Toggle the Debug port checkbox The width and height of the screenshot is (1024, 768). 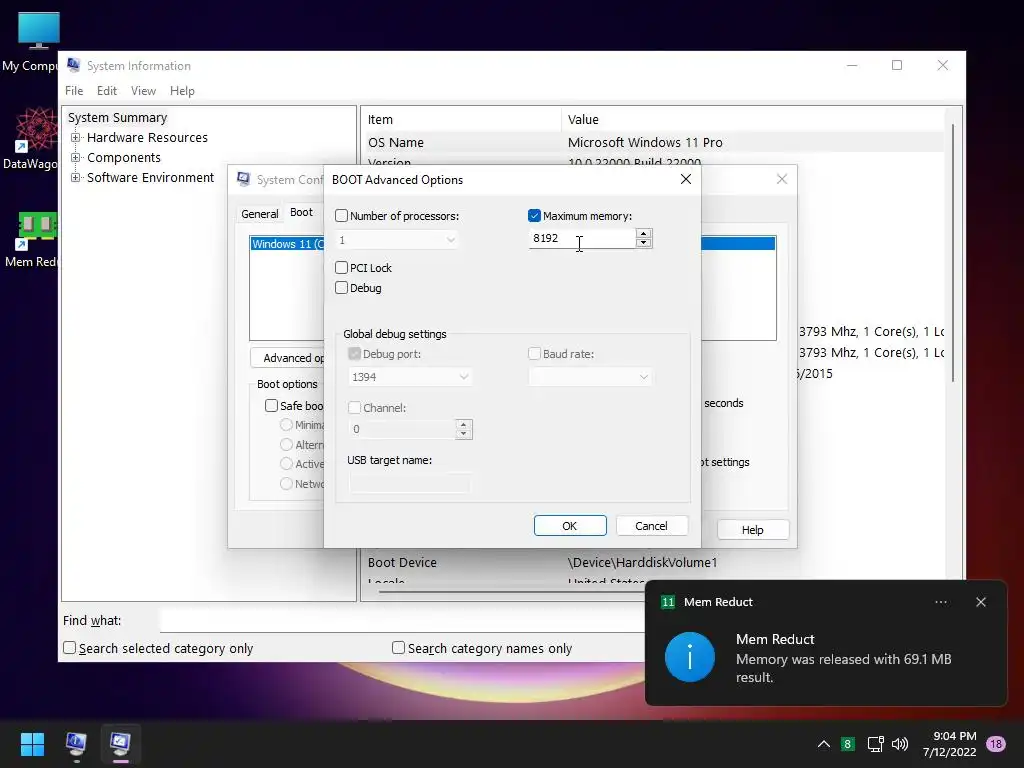pyautogui.click(x=355, y=354)
